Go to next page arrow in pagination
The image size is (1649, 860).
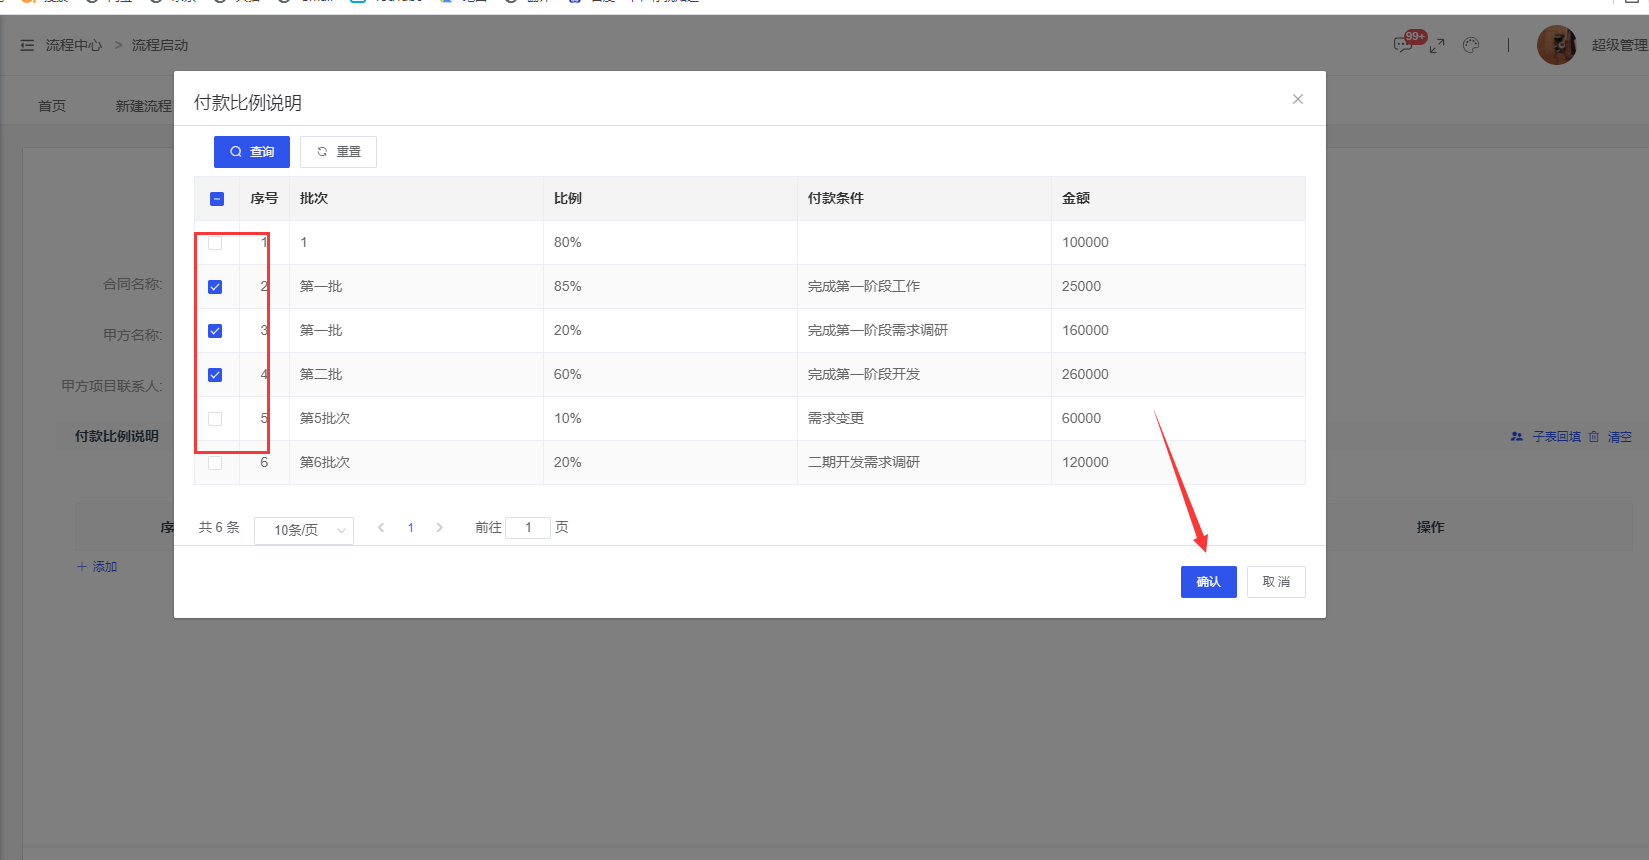coord(439,528)
